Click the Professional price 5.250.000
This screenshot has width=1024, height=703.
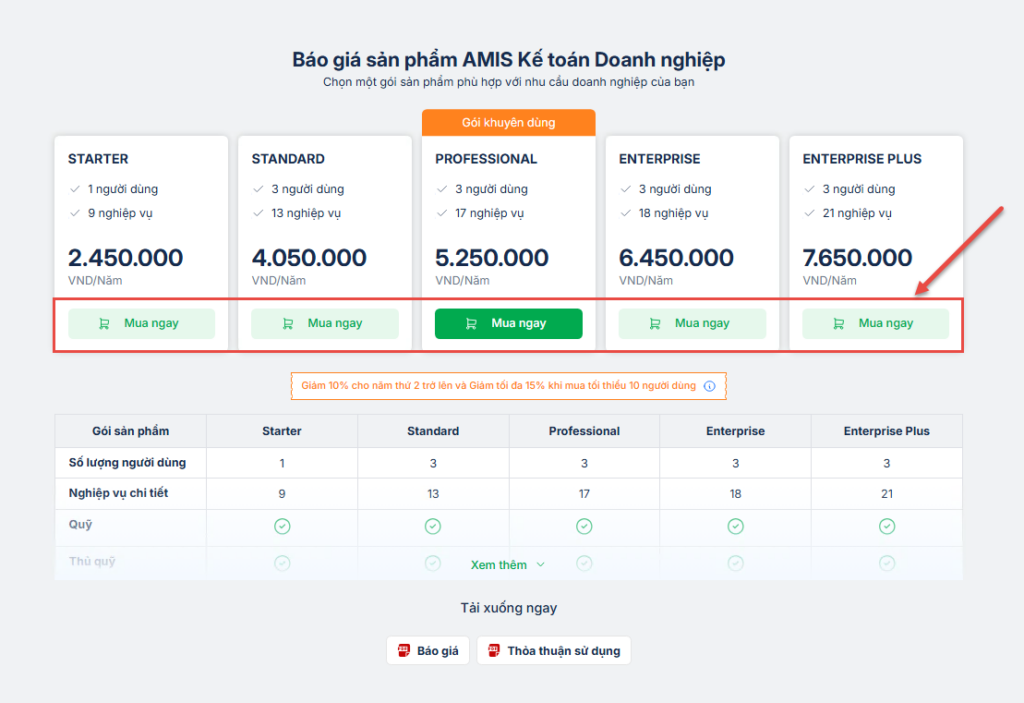(x=492, y=258)
